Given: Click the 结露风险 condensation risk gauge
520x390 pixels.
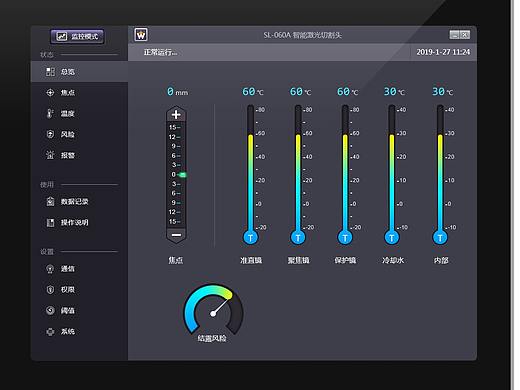Looking at the screenshot, I should pos(213,310).
